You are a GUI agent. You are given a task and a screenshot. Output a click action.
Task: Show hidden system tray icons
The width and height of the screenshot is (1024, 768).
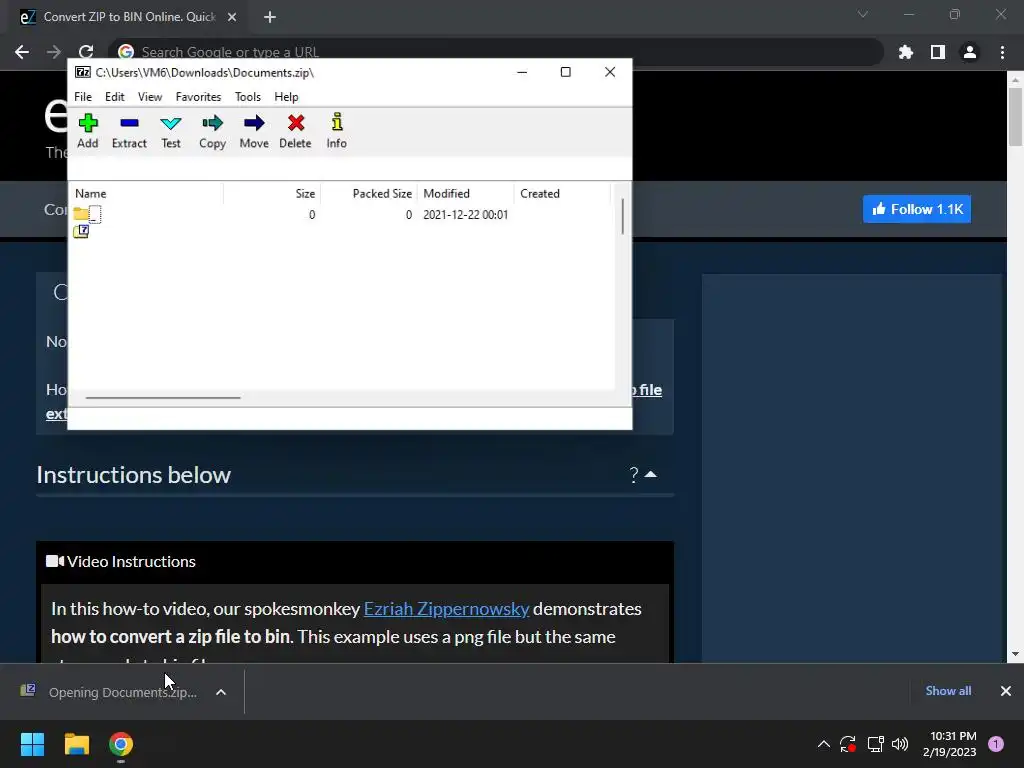[824, 744]
